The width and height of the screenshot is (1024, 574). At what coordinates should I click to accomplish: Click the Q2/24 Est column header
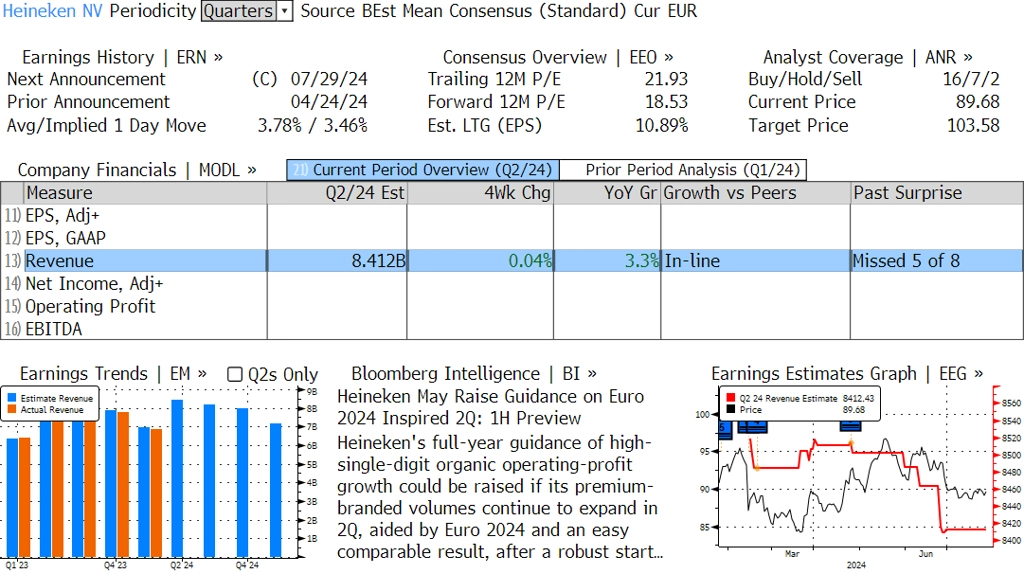337,193
